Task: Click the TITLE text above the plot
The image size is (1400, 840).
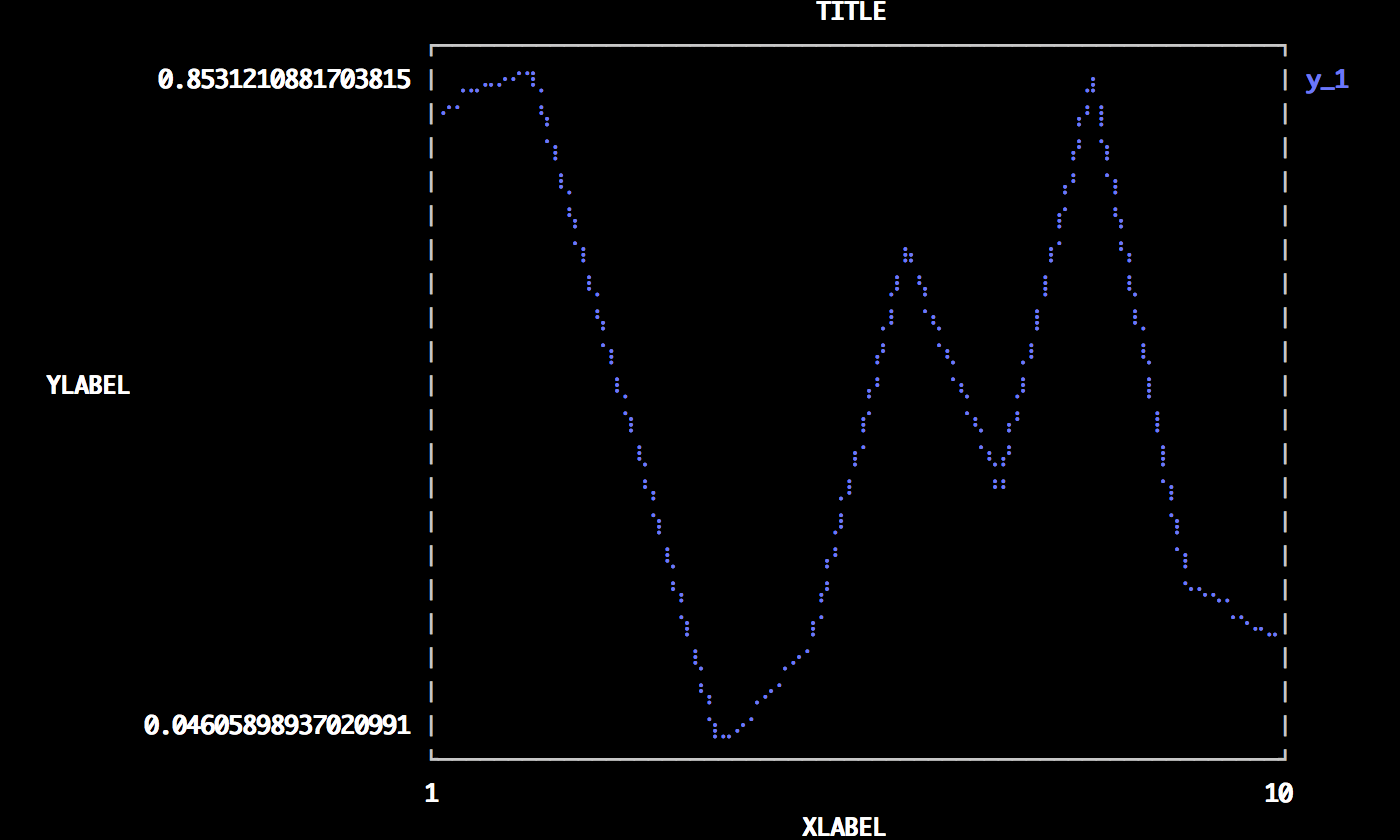Action: (x=851, y=12)
